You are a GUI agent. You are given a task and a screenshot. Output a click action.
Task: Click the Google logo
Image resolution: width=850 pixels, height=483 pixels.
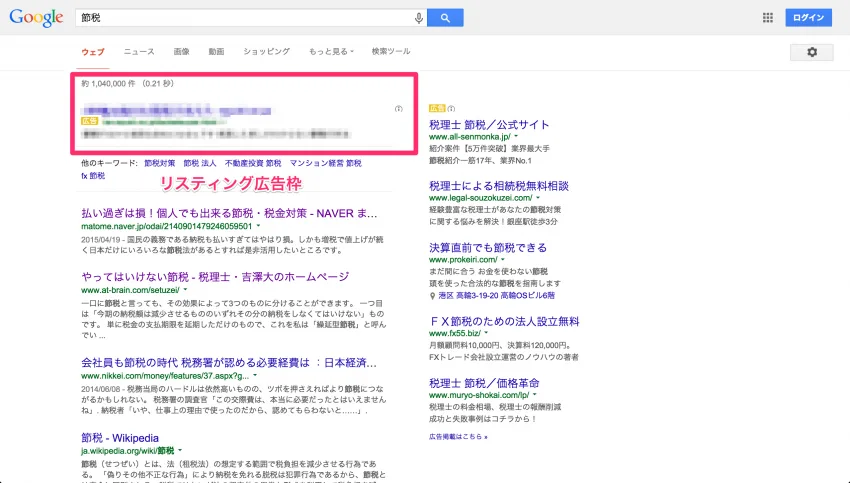[x=36, y=17]
